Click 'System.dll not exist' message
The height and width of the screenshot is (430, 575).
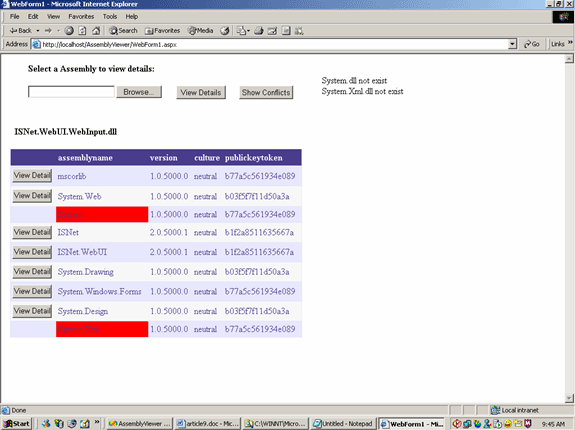click(354, 81)
